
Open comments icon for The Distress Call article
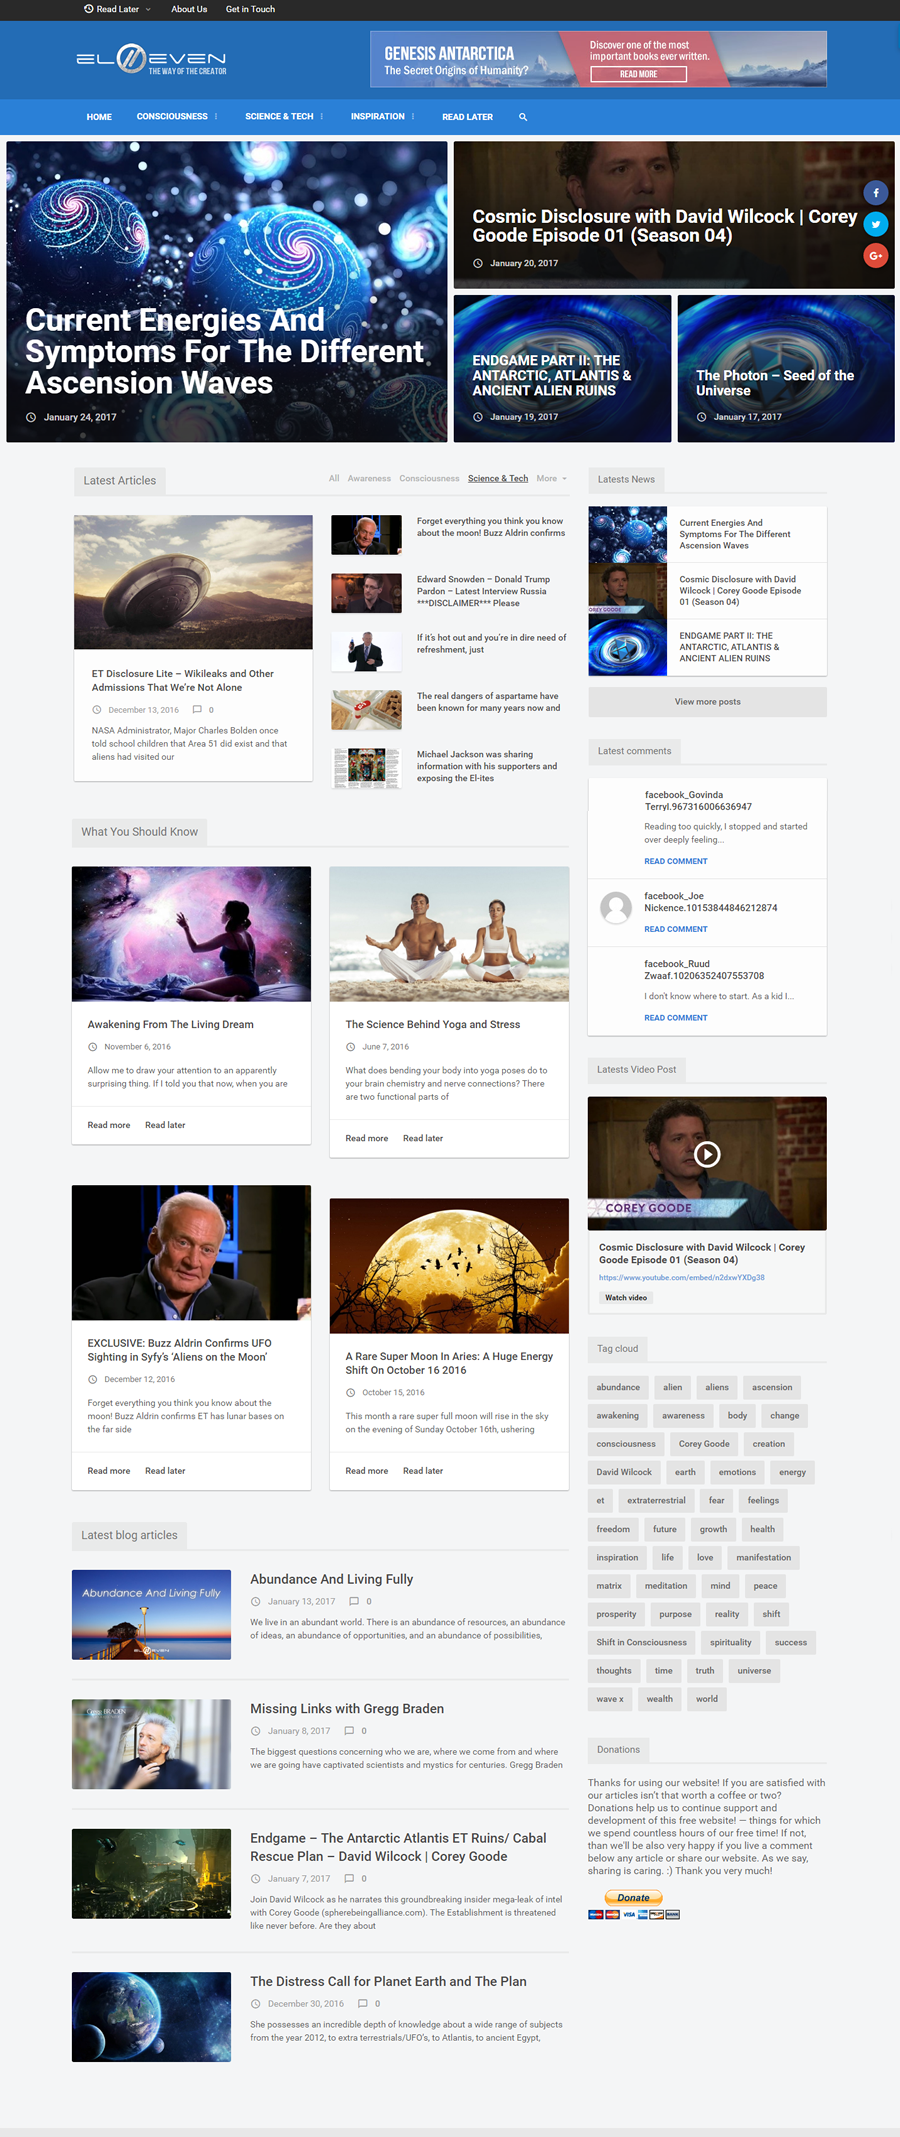pyautogui.click(x=363, y=2004)
